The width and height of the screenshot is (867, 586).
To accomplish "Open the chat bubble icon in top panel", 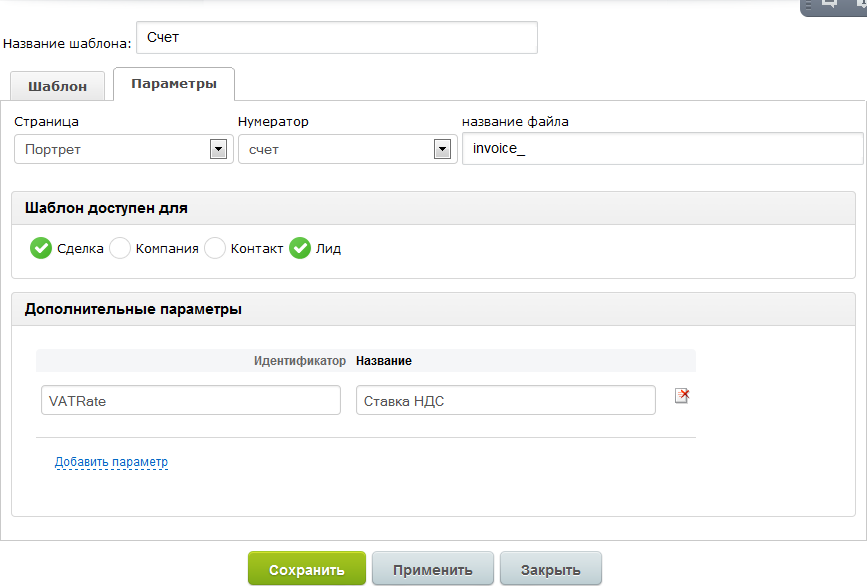I will tap(829, 4).
